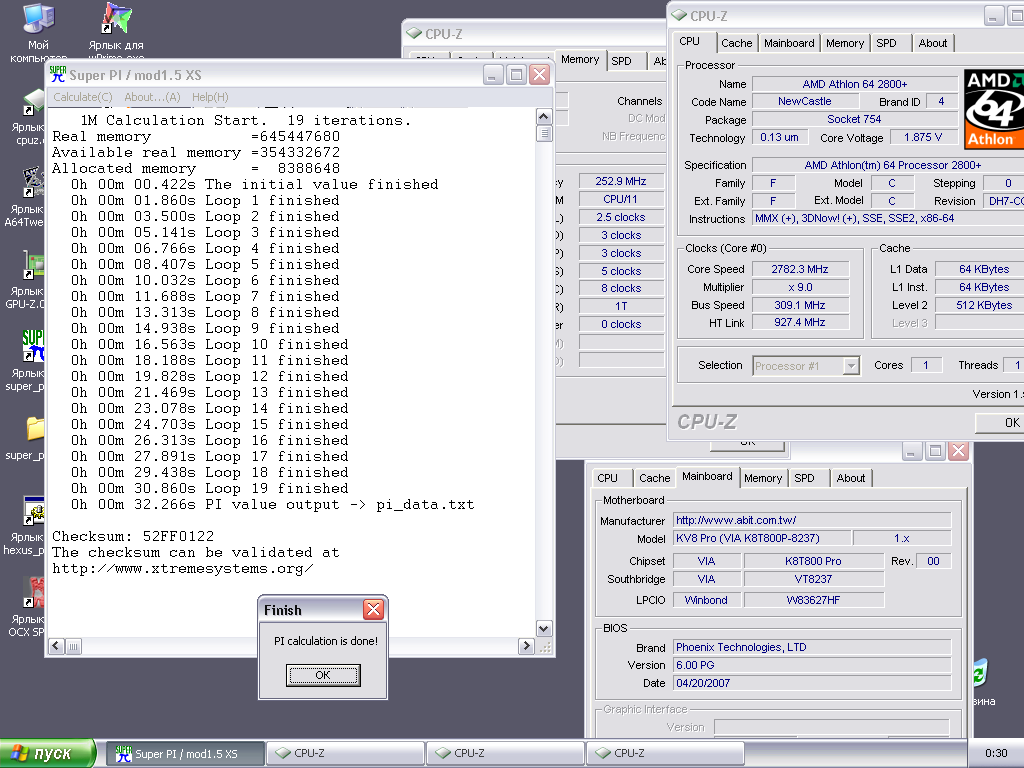Select Cache tab in bottom CPU-Z window

654,478
